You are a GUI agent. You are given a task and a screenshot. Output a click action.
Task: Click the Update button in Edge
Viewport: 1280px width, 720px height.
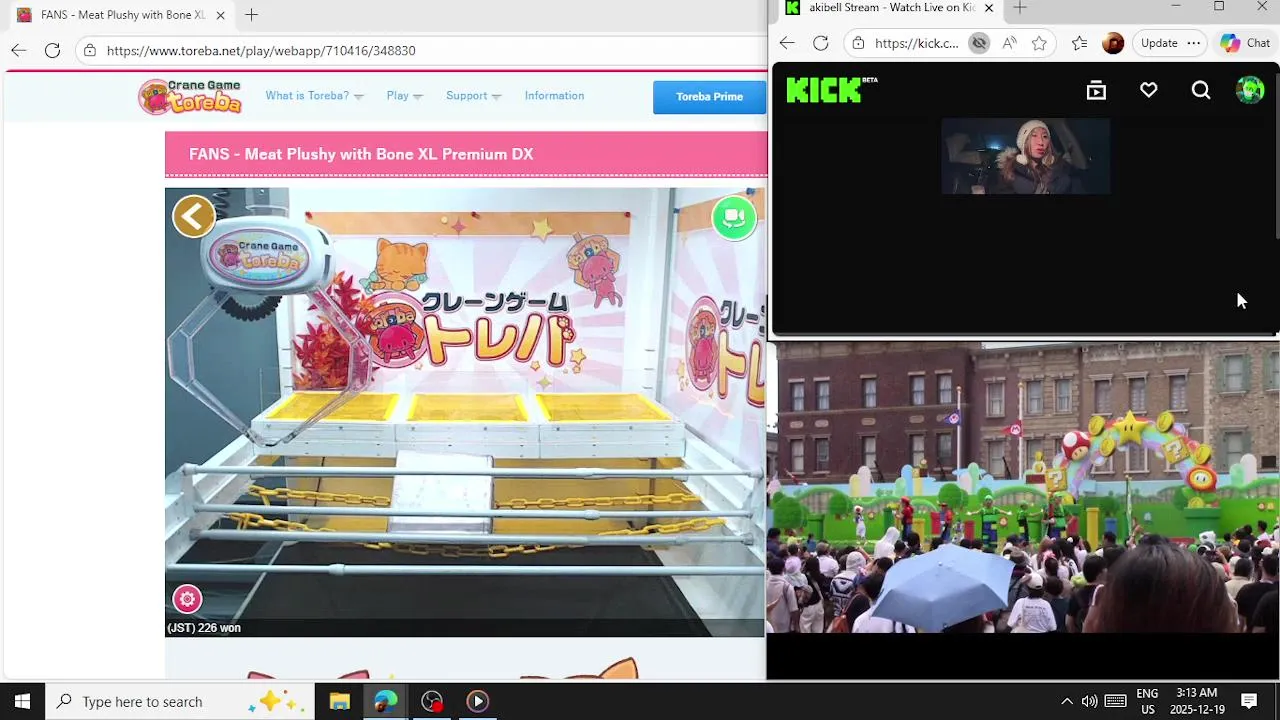coord(1159,43)
